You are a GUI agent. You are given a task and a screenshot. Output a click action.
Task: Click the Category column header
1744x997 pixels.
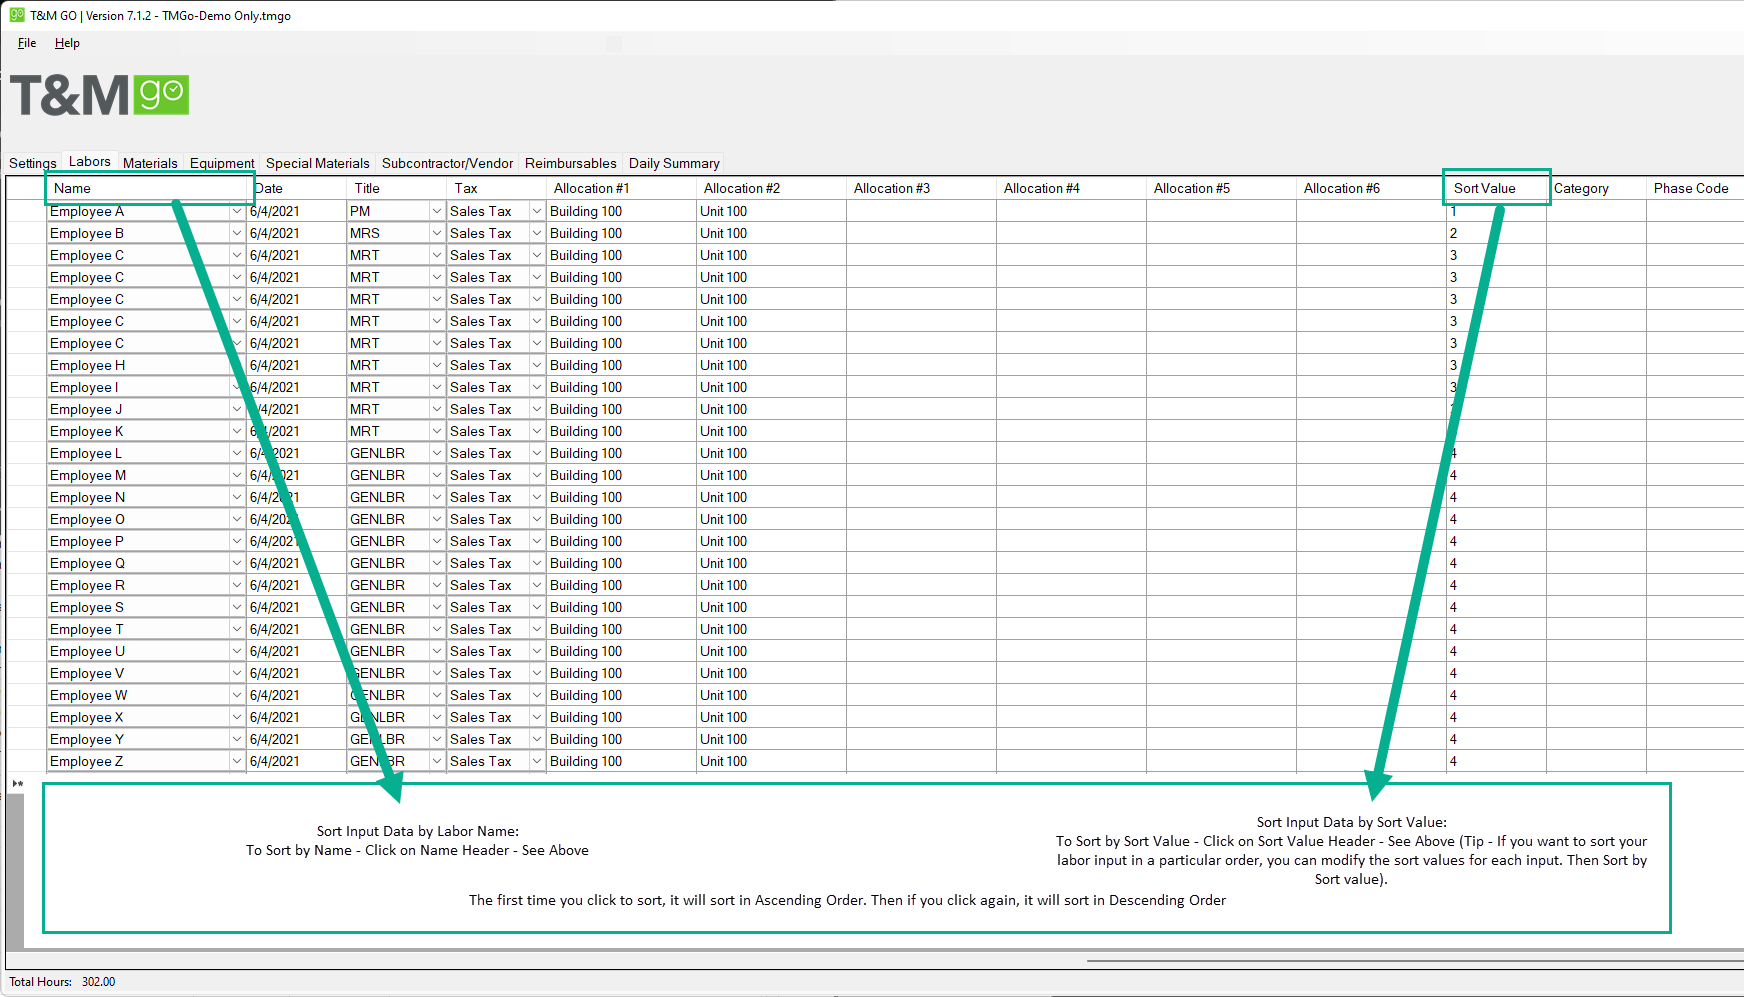point(1596,188)
